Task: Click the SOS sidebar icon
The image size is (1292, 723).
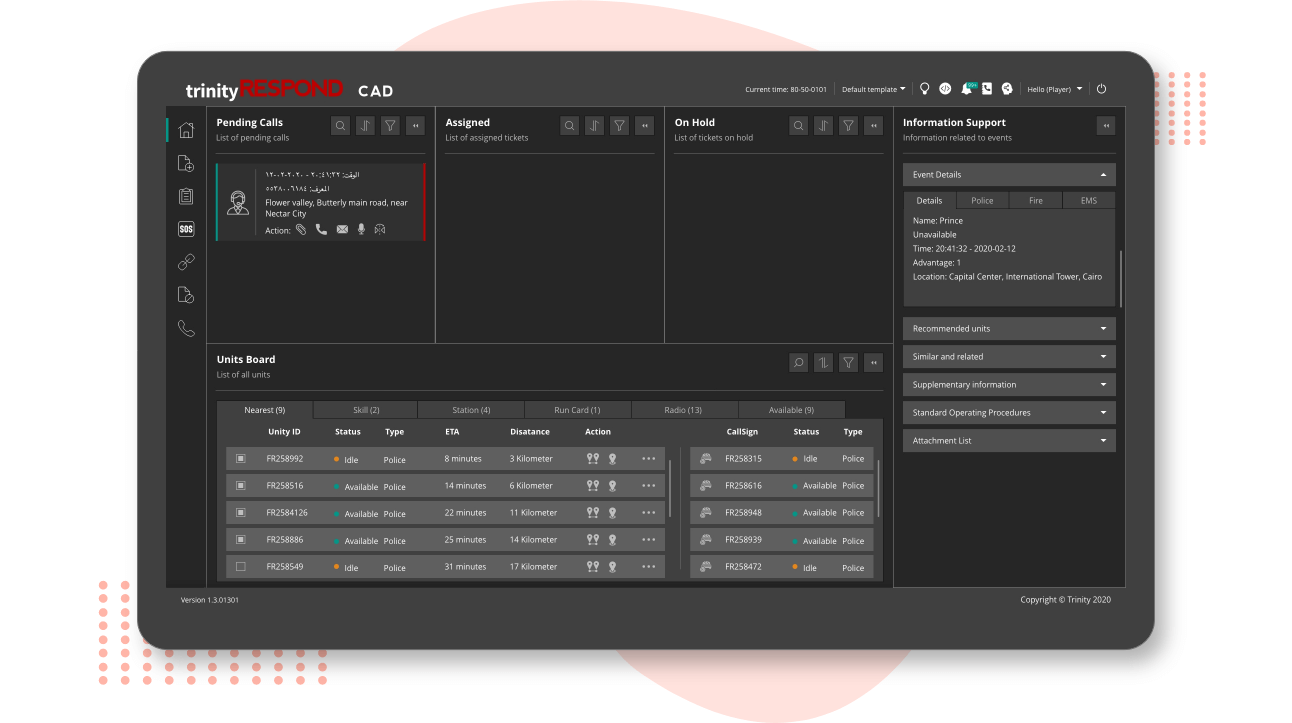Action: point(186,229)
